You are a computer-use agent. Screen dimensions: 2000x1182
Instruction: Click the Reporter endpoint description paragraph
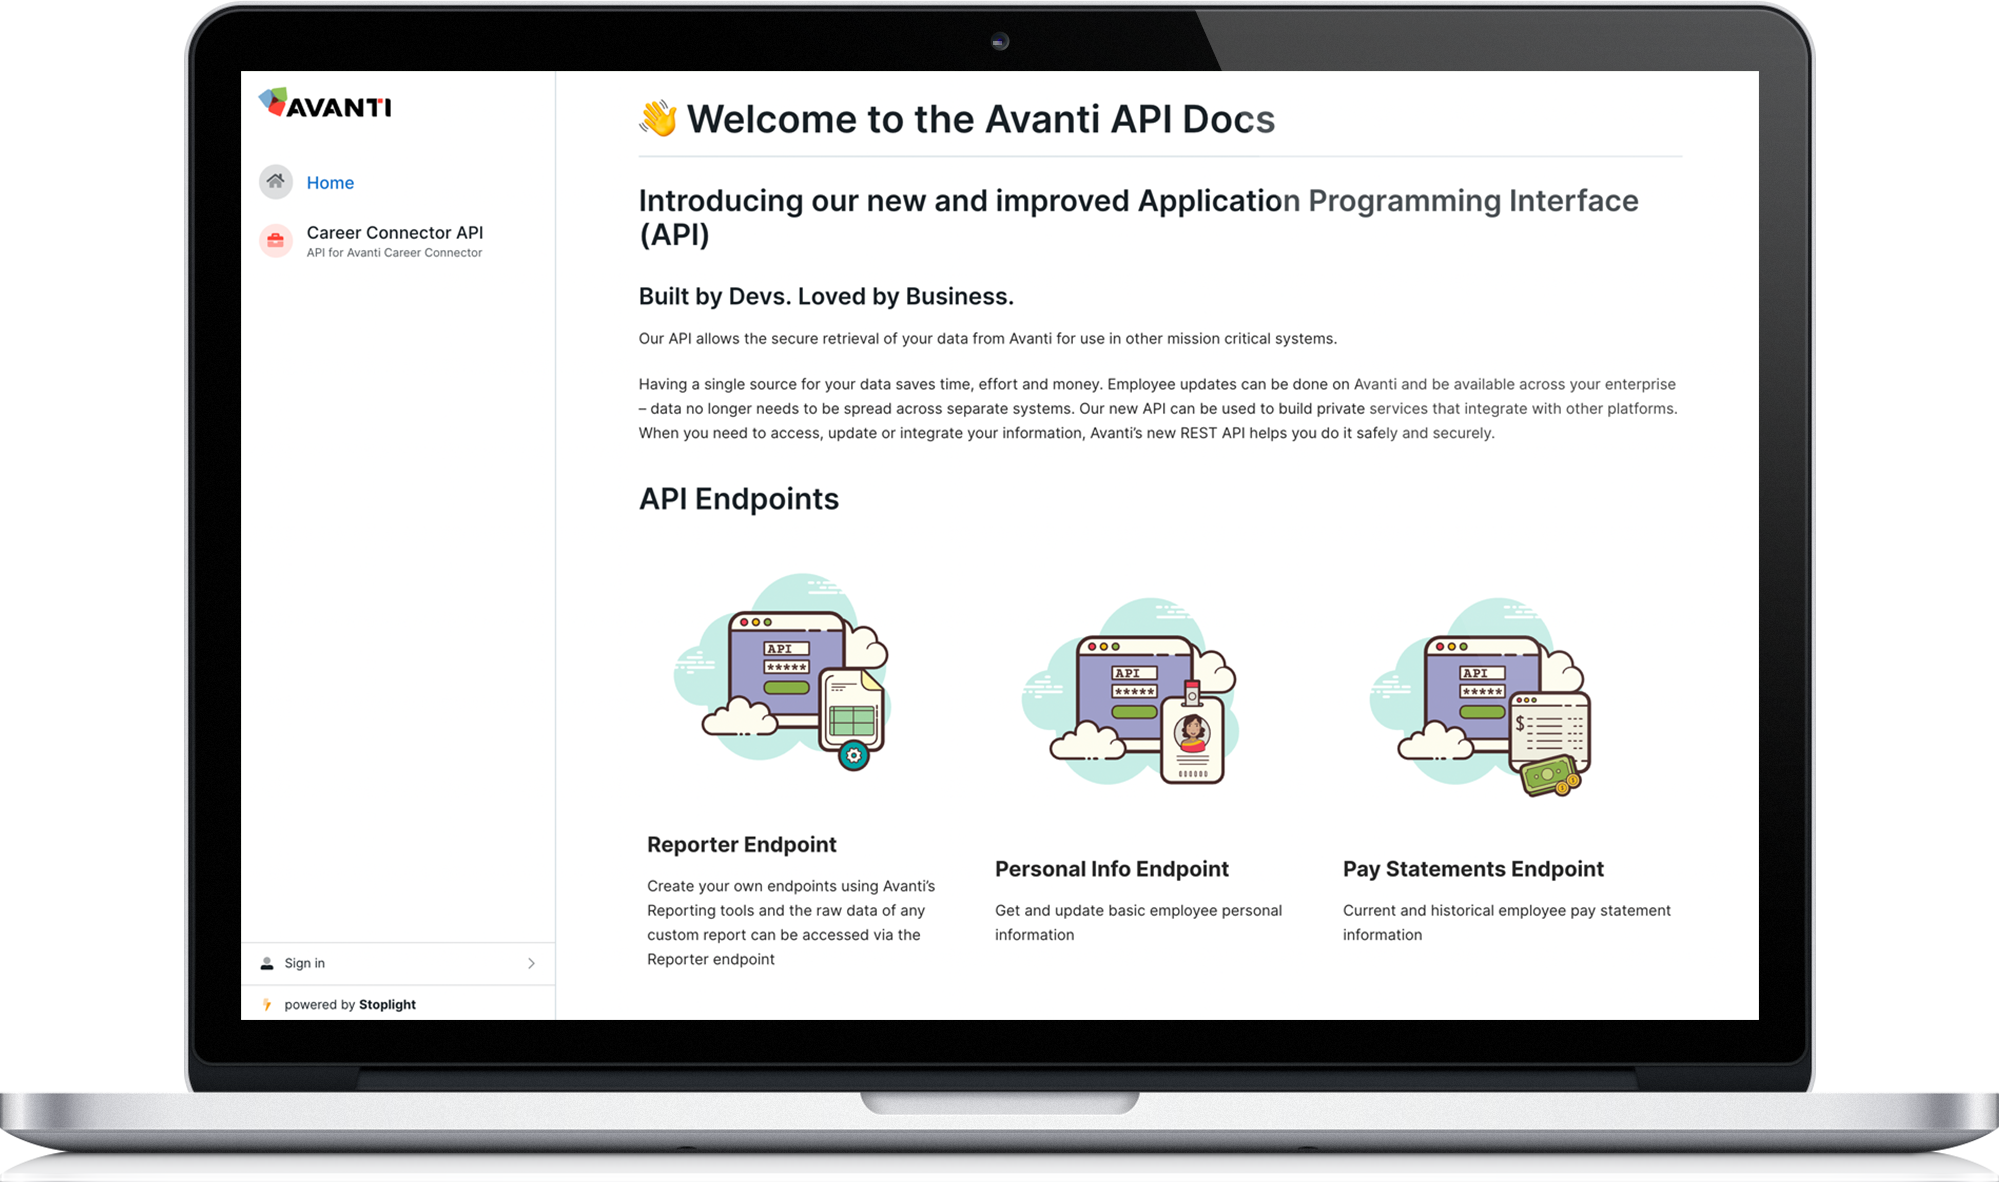(791, 922)
